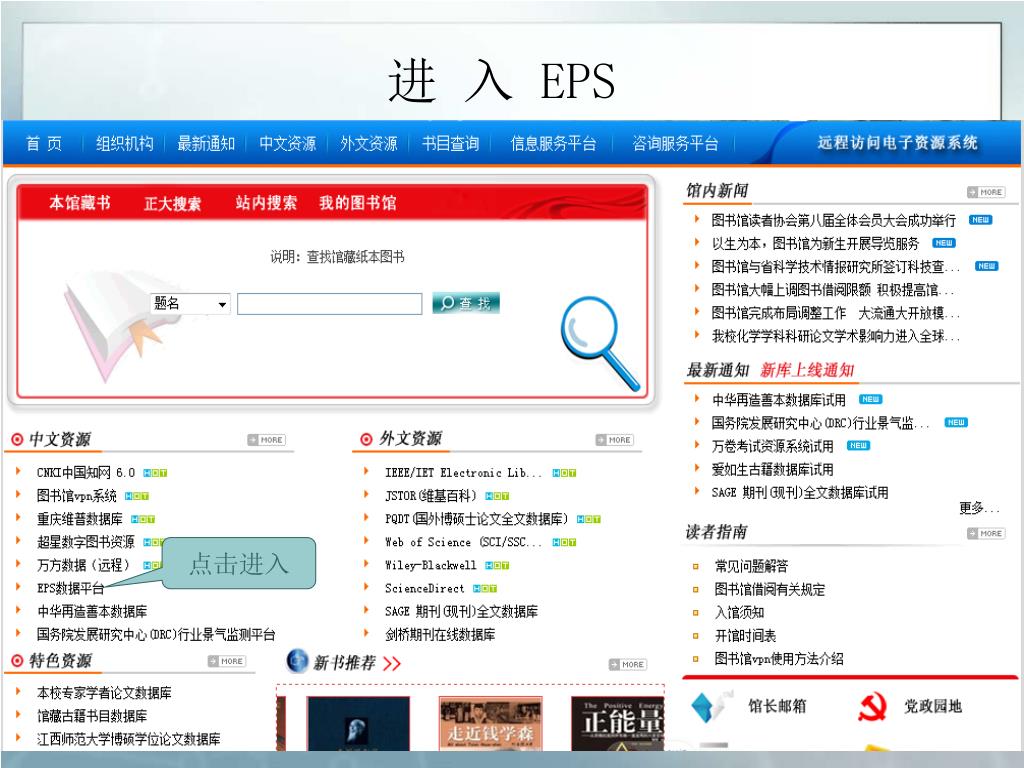
Task: Click the HOT badge next to JSTOR
Action: (x=497, y=496)
